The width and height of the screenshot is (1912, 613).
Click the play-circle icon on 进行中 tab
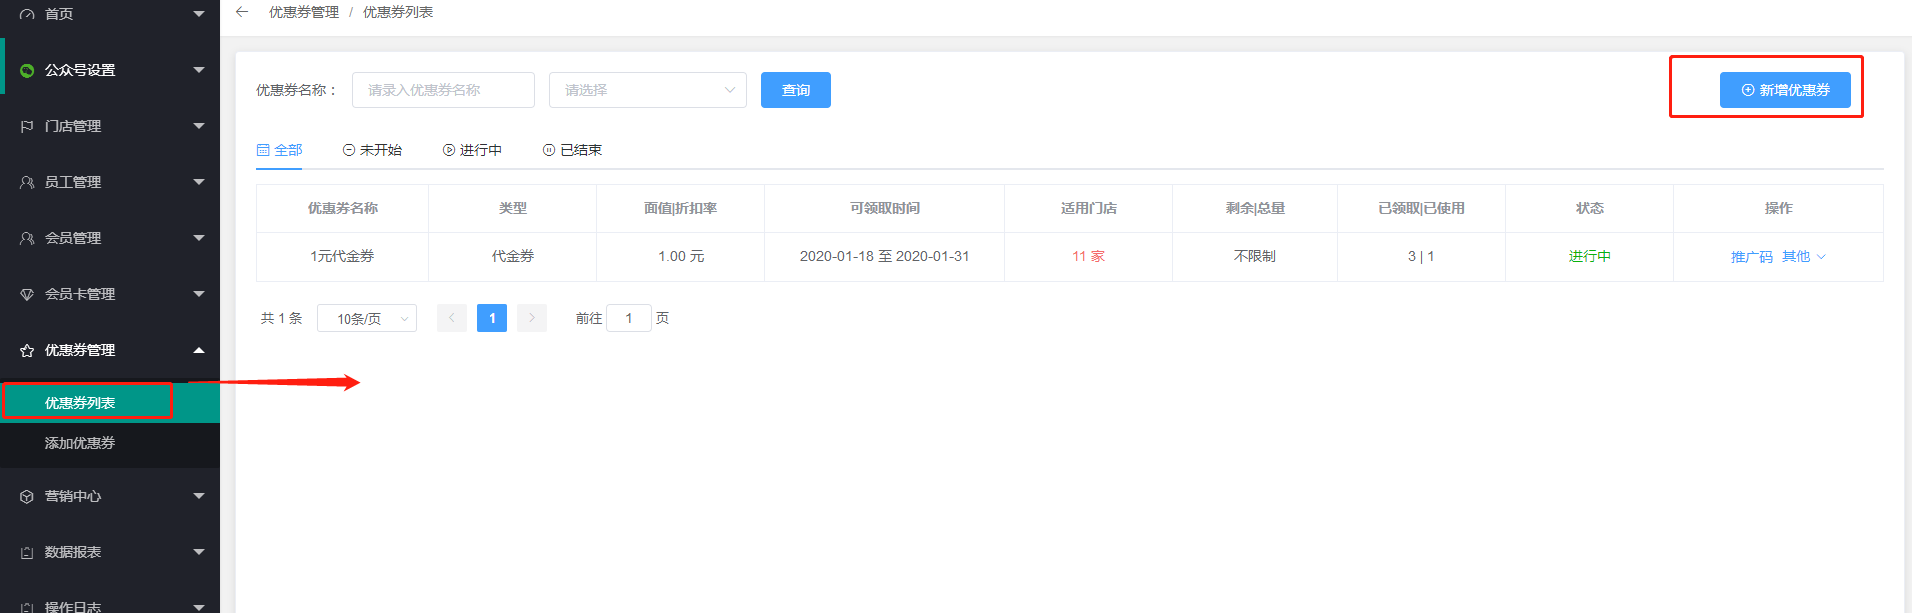pos(449,150)
